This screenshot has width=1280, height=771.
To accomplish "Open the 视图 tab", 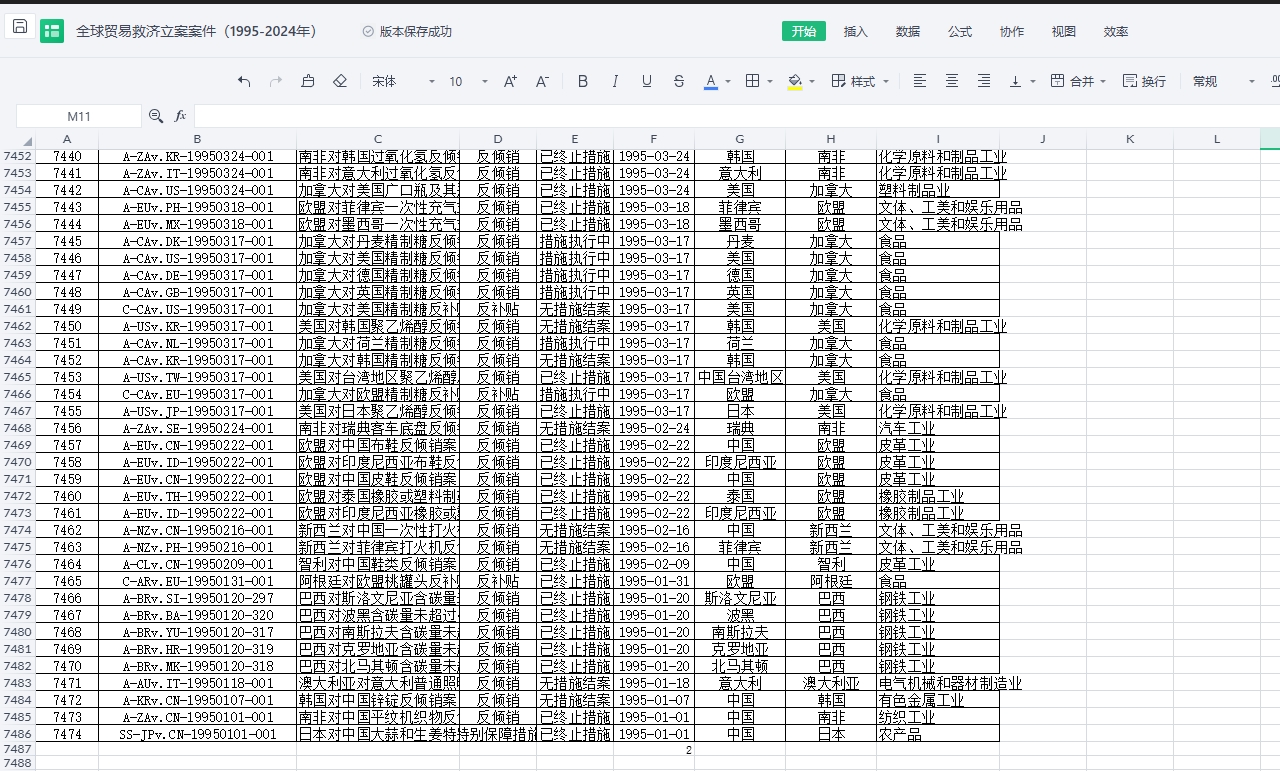I will point(1064,31).
